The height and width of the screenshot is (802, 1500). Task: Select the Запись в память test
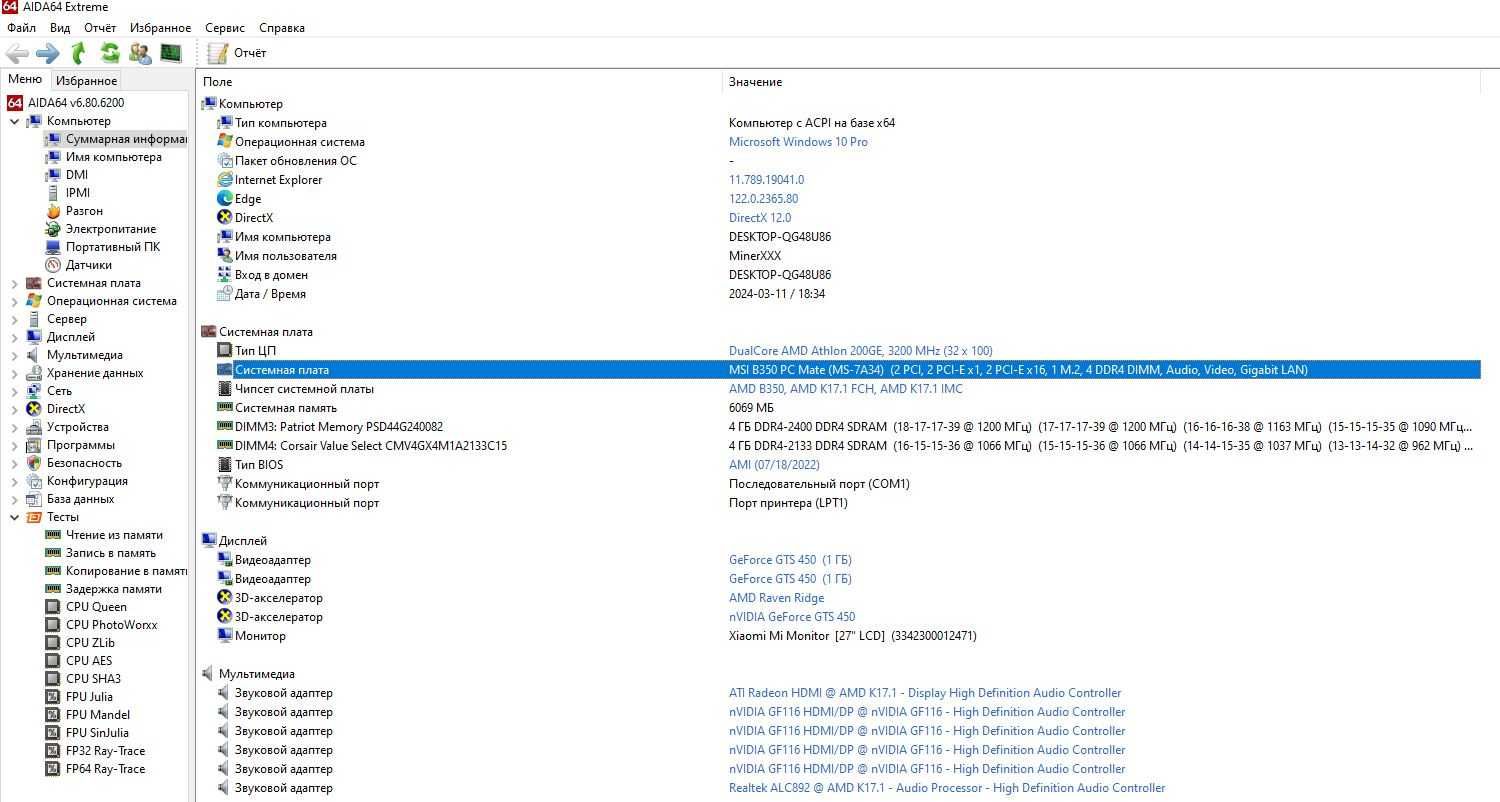pyautogui.click(x=111, y=553)
